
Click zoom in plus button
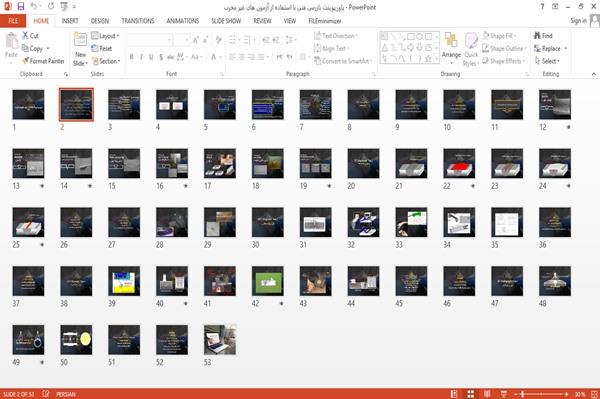tap(566, 394)
